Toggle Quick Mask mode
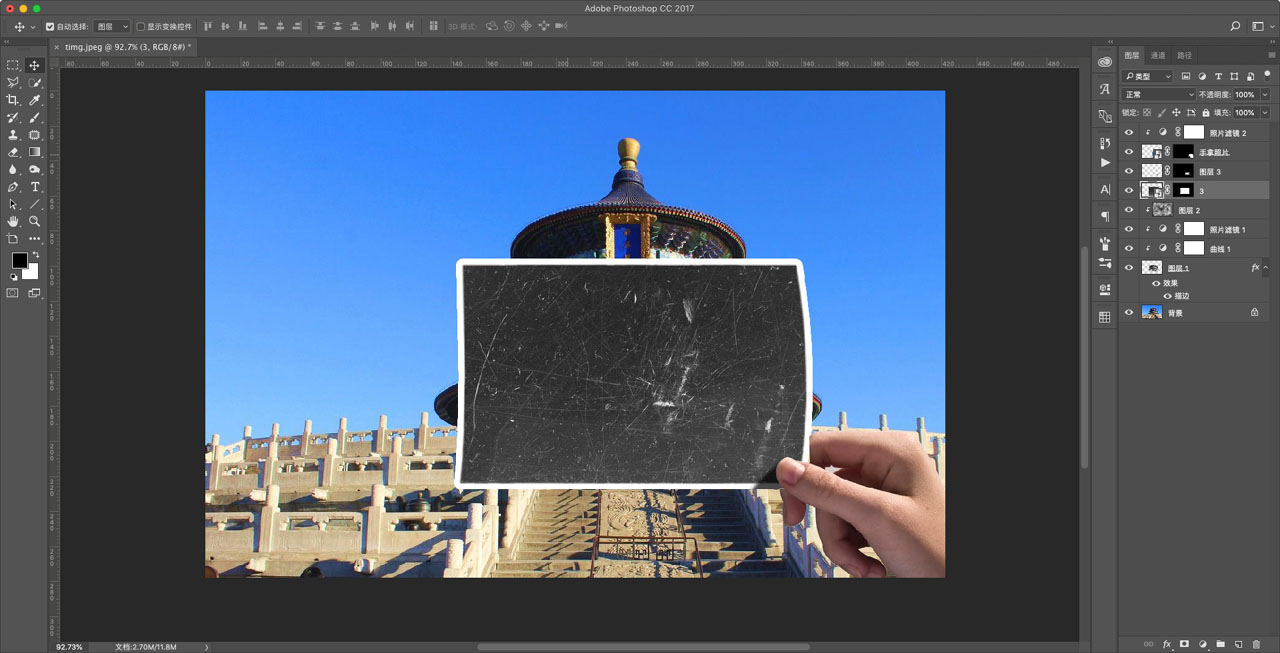The image size is (1280, 653). point(13,293)
